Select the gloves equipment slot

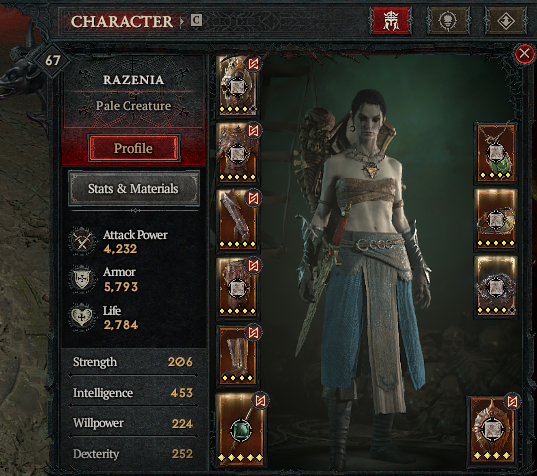click(x=238, y=220)
